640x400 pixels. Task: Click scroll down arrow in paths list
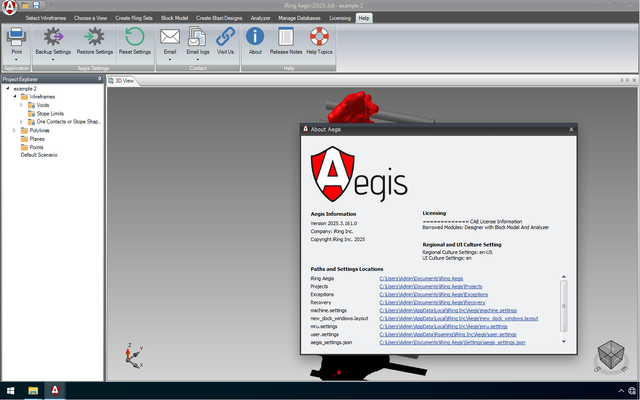coord(564,342)
